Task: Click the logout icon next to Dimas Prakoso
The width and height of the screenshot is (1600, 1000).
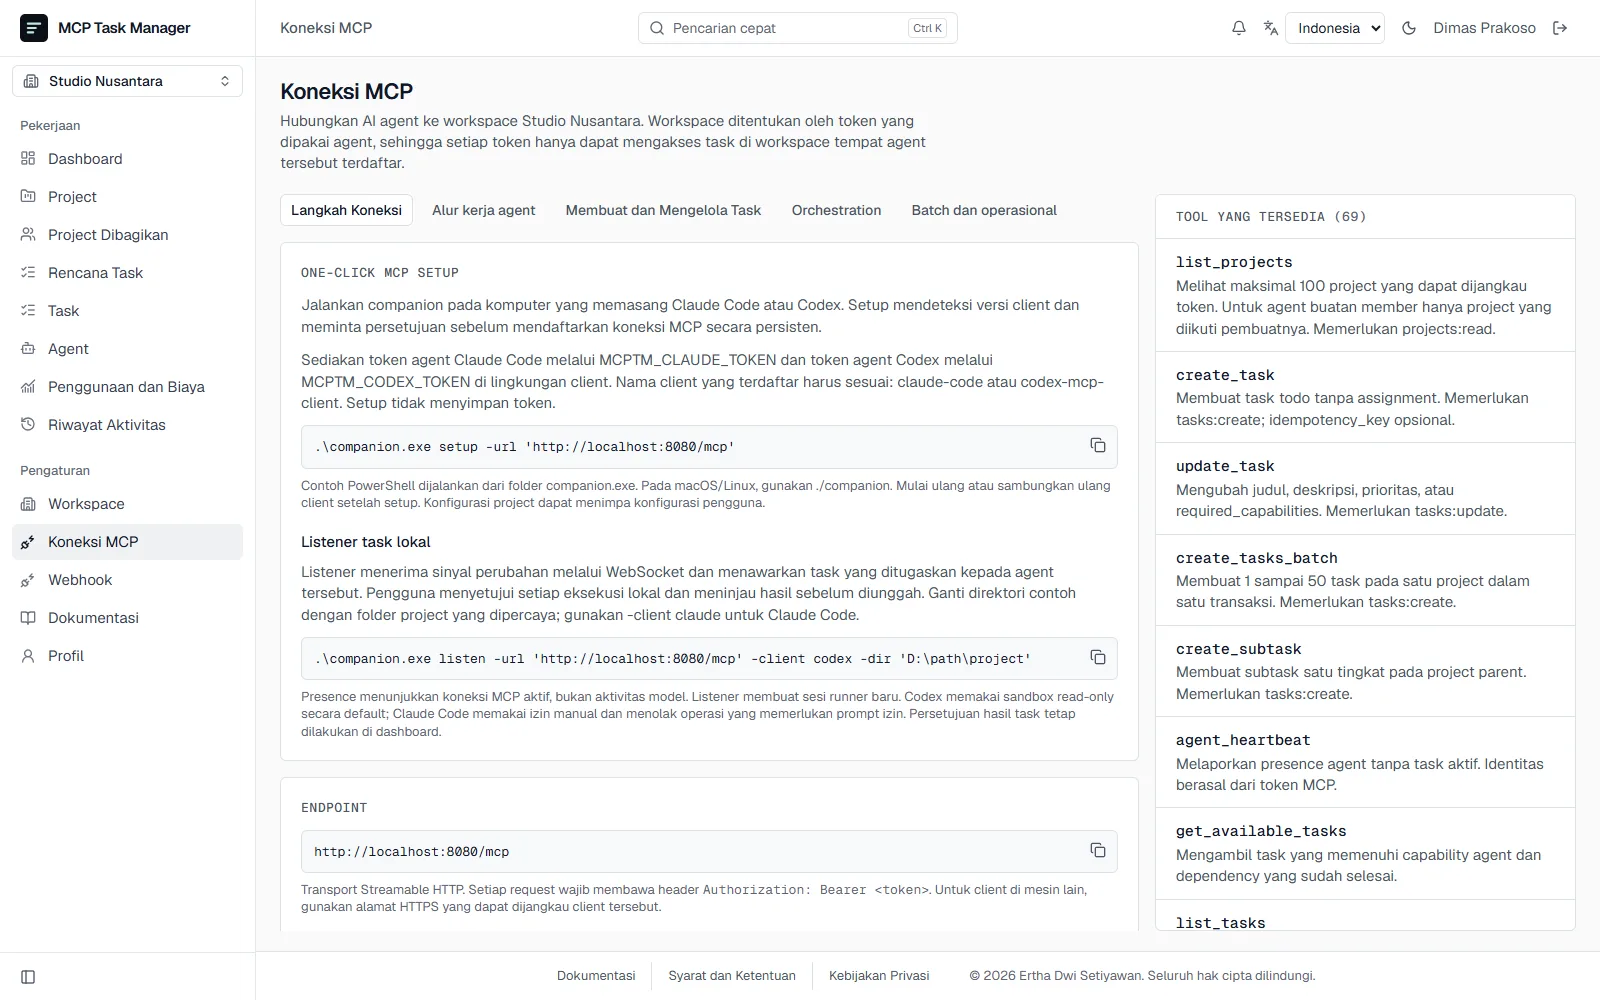Action: (x=1560, y=28)
